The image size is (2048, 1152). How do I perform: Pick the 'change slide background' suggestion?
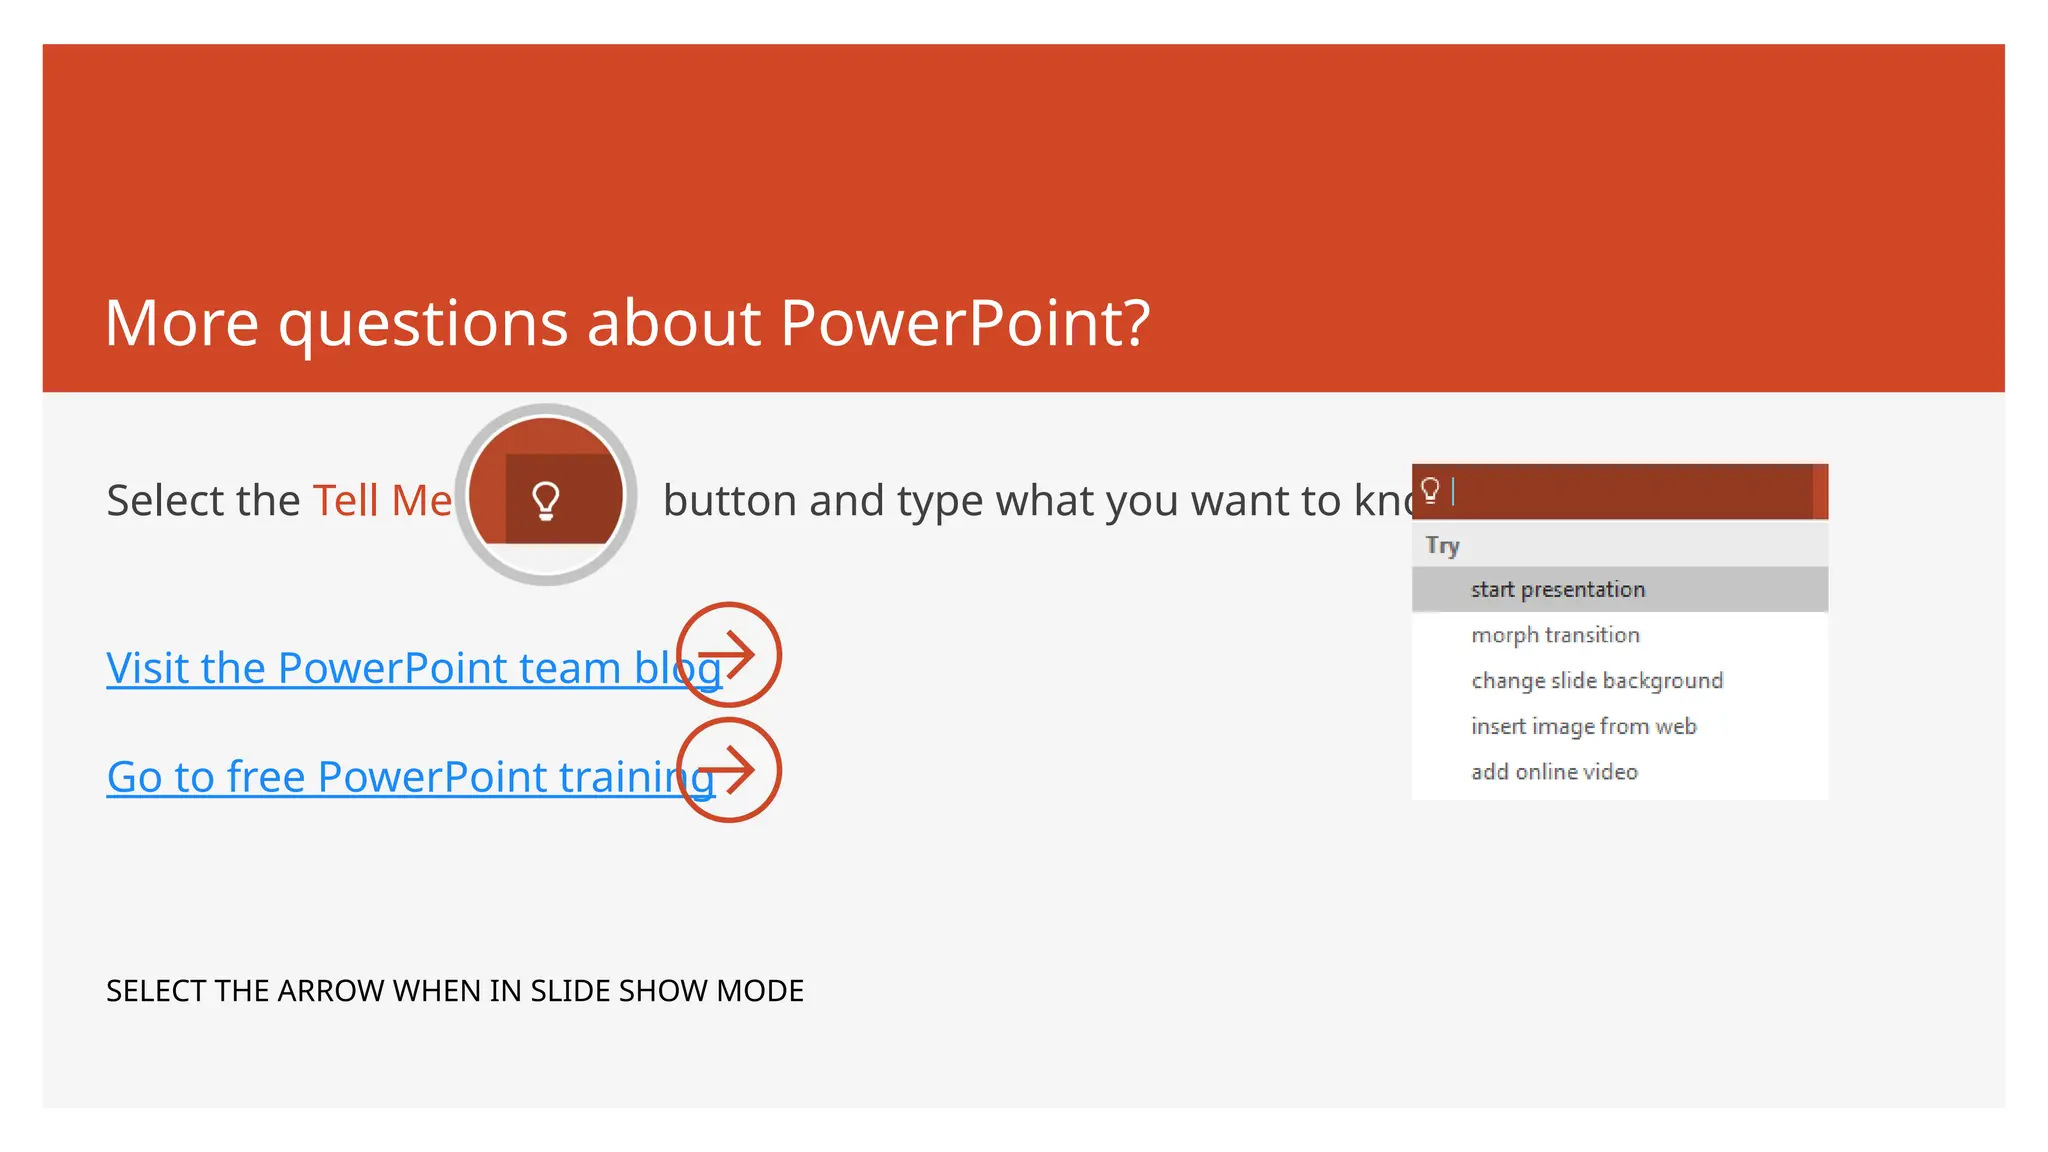pos(1596,681)
